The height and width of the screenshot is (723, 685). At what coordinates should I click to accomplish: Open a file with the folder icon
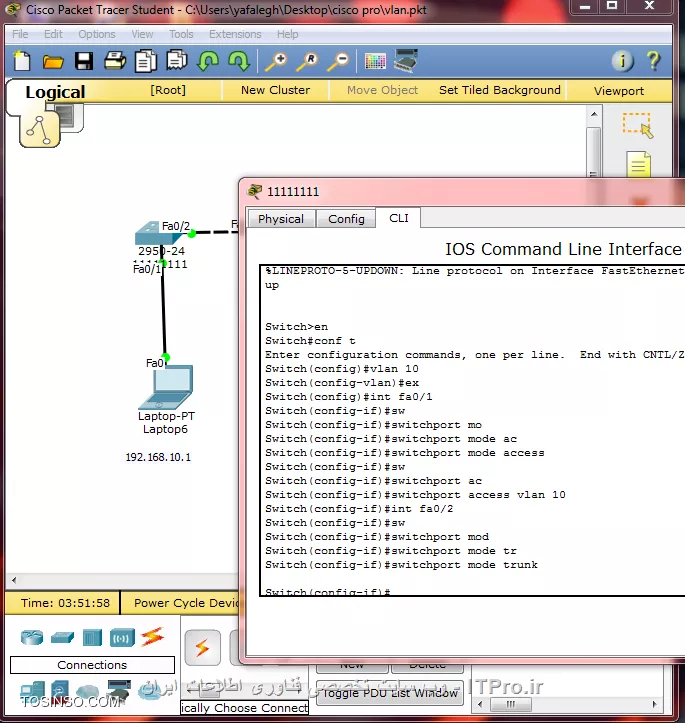53,61
